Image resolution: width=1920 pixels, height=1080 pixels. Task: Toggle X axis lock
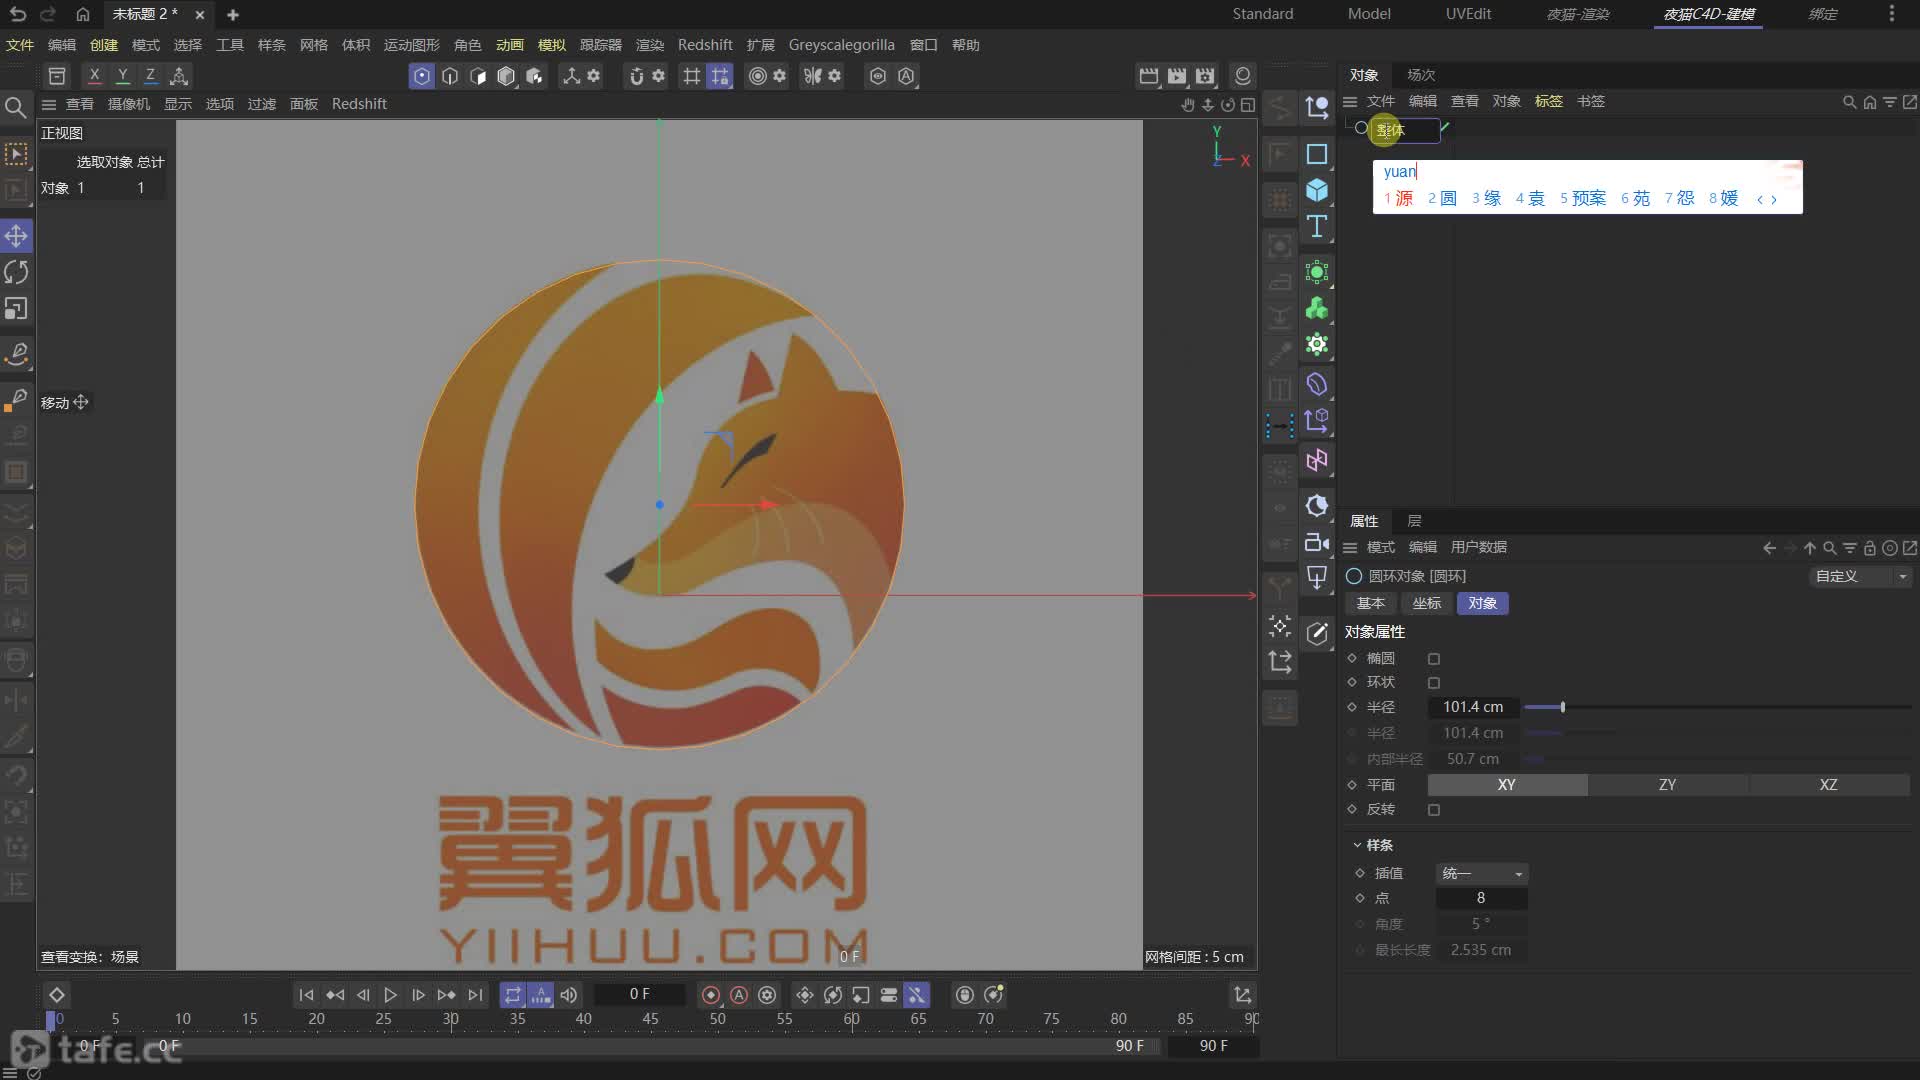click(x=94, y=76)
